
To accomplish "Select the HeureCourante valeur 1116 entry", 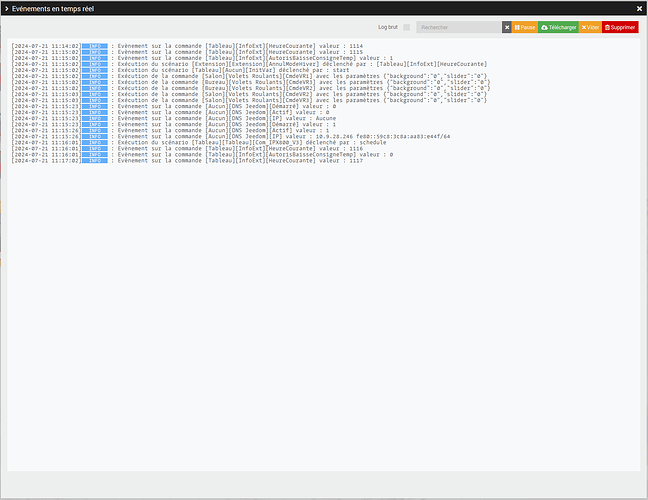I will point(187,148).
